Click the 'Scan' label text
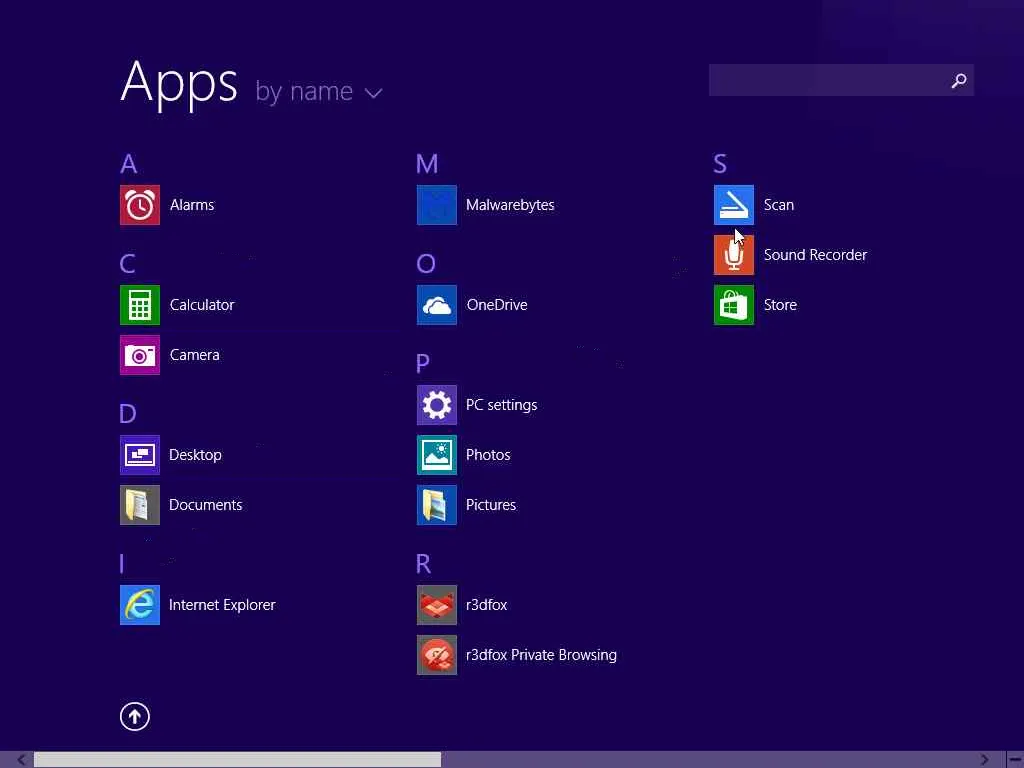This screenshot has width=1024, height=768. (779, 205)
